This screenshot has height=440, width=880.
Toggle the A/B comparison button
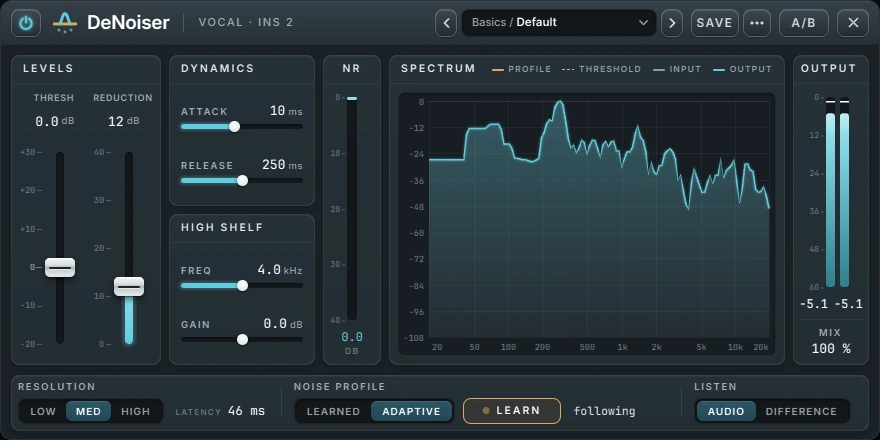804,23
